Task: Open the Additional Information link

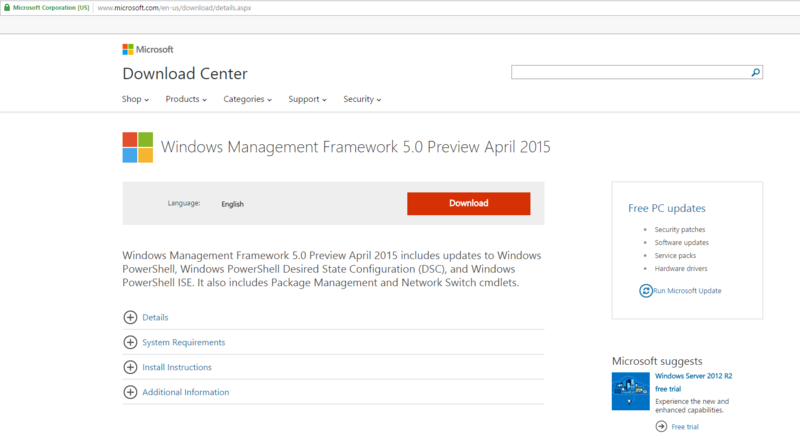Action: [x=186, y=392]
